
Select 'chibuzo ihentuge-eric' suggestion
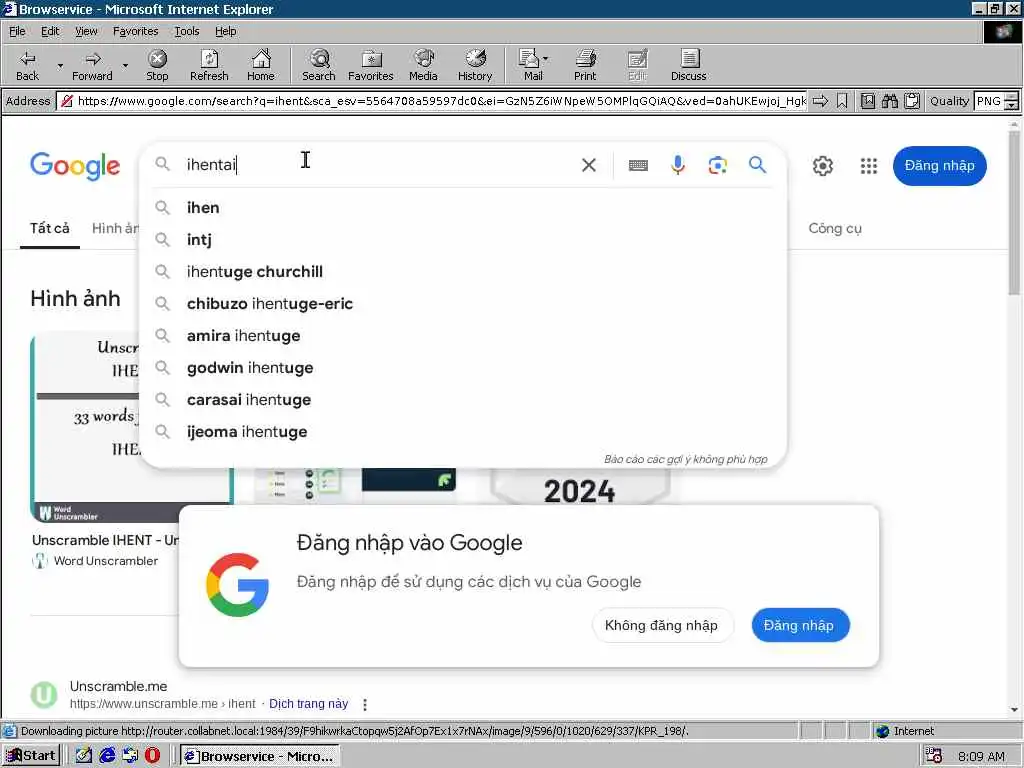(462, 304)
